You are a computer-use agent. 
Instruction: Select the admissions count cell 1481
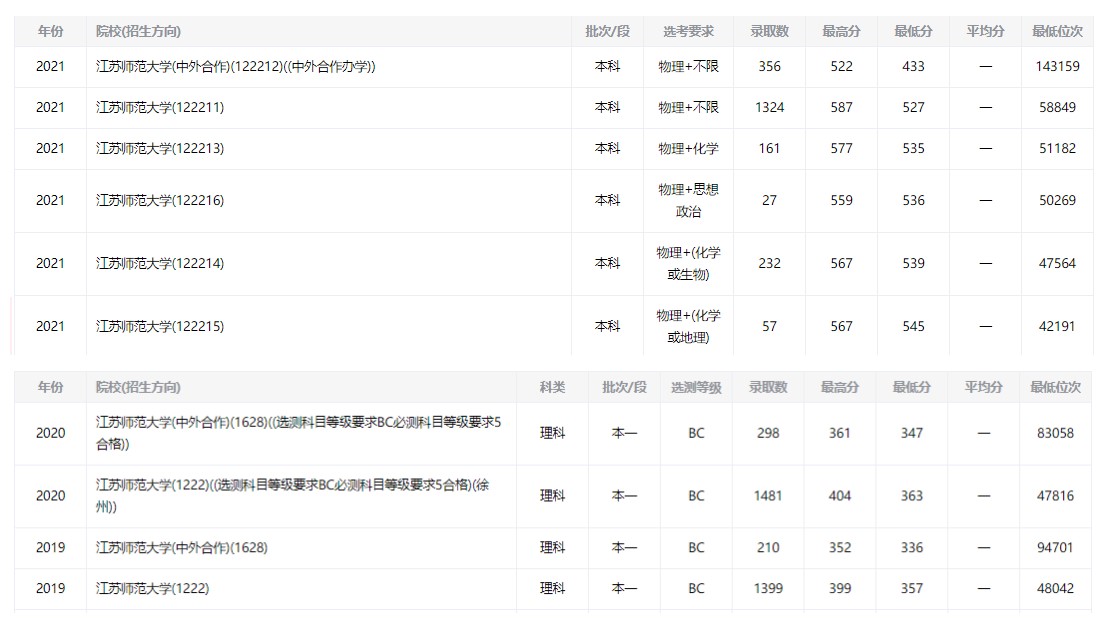768,495
